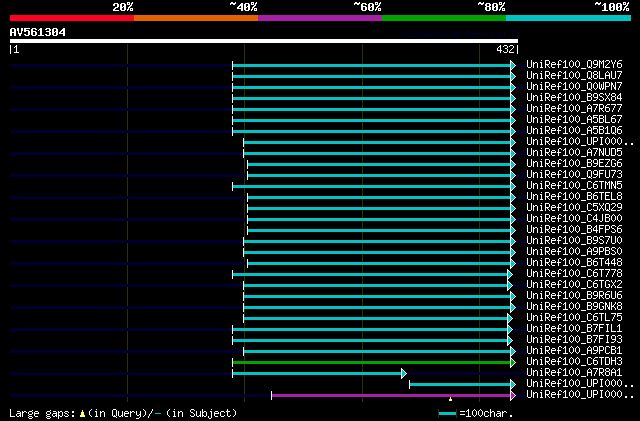Select the UniRef100_A5B1Q6 label
The height and width of the screenshot is (421, 640).
574,131
